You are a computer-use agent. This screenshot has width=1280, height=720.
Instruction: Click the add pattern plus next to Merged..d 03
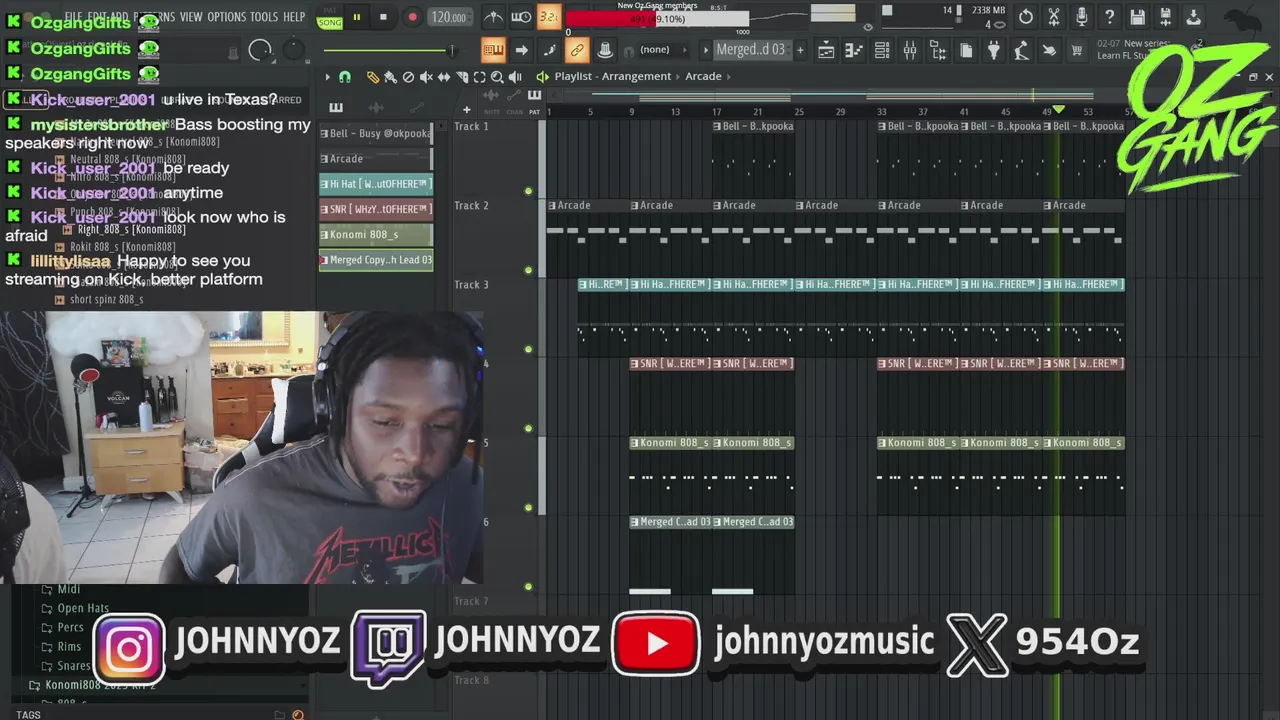coord(799,50)
